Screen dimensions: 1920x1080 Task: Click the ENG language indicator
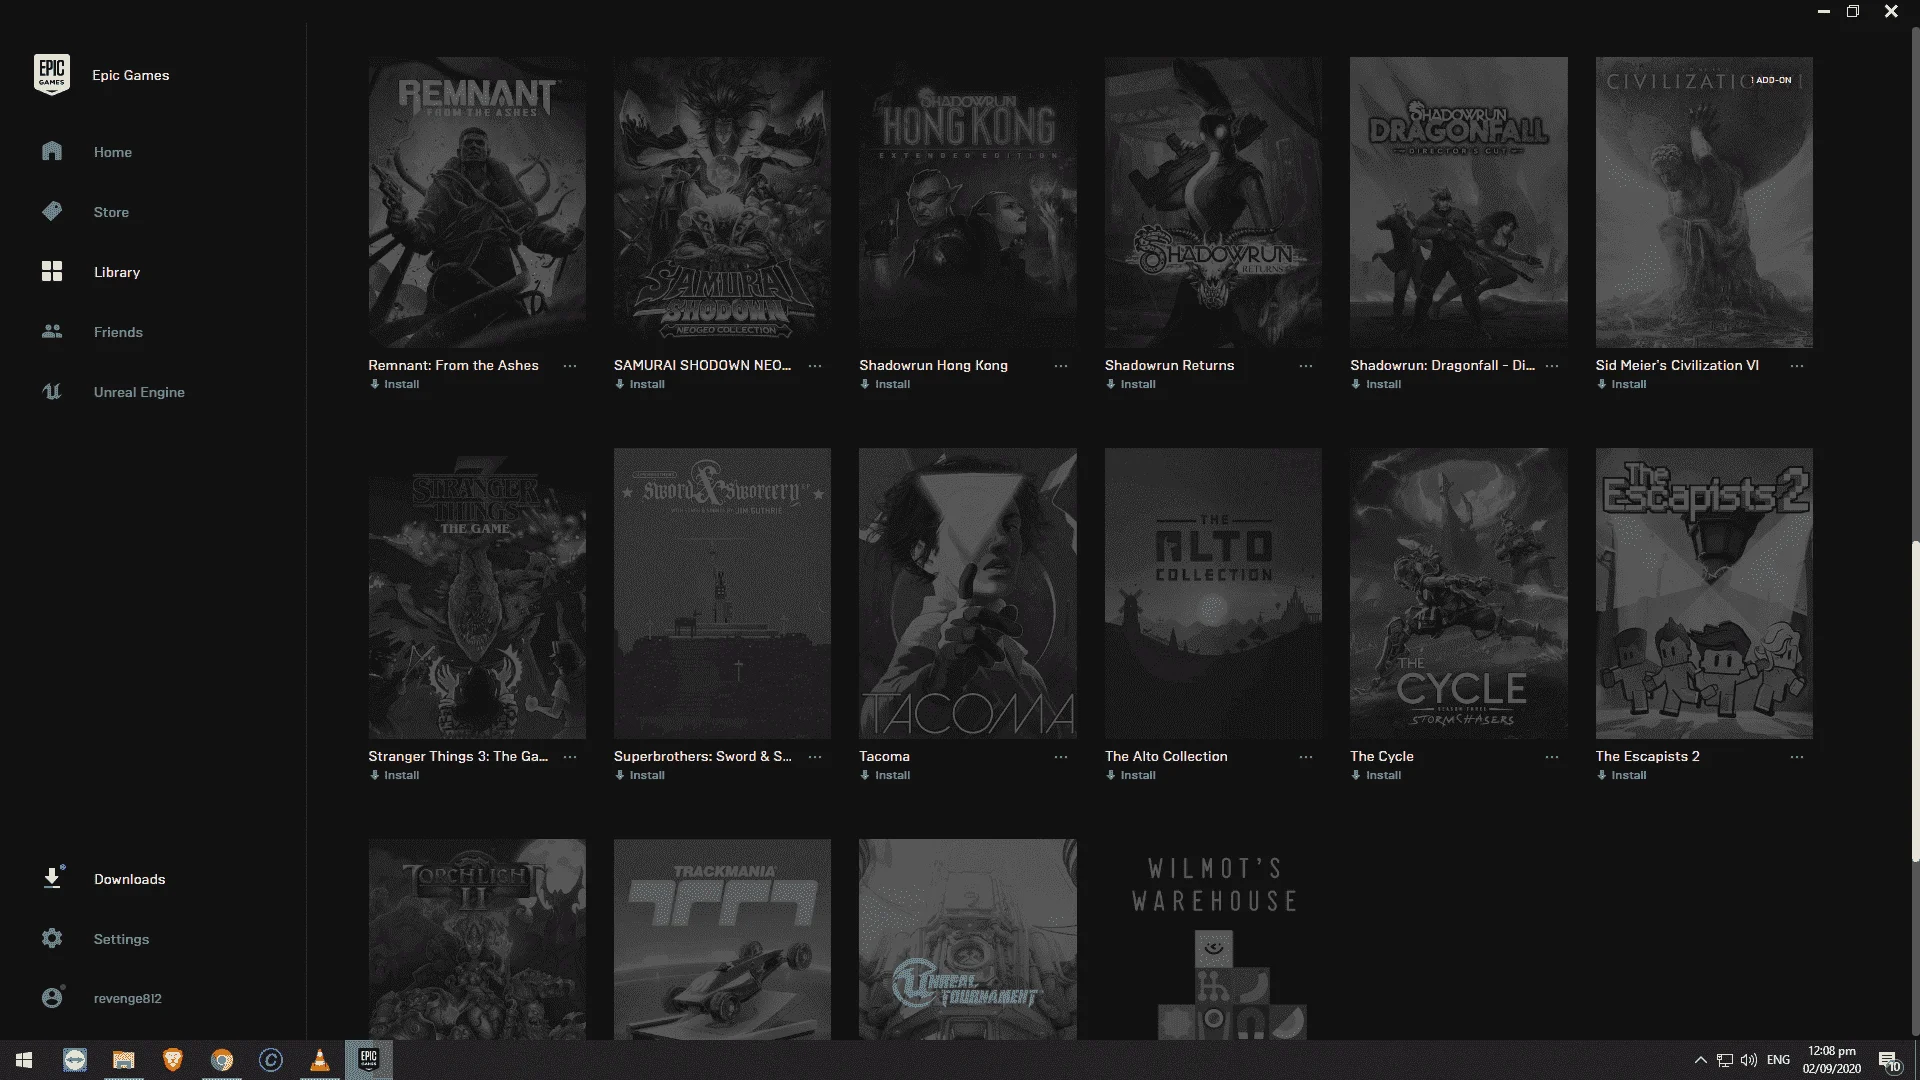[1778, 1060]
